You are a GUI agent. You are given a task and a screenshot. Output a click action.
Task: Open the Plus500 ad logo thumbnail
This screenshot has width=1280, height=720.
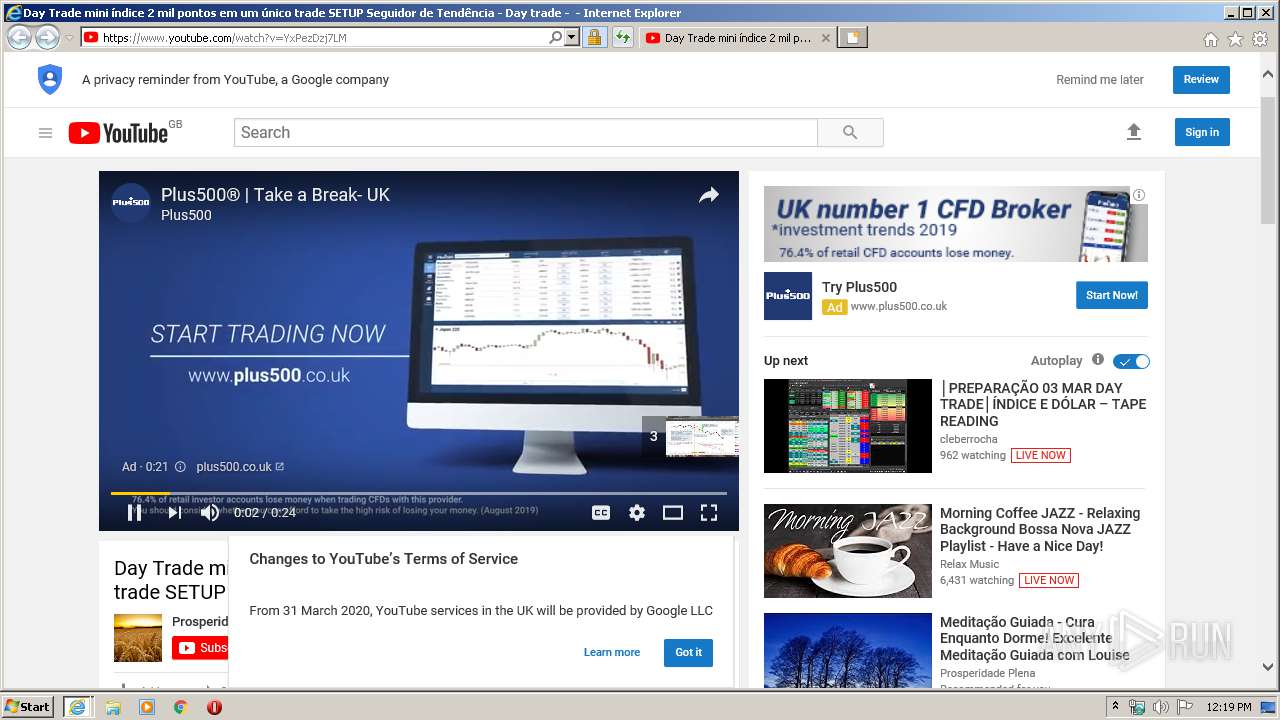coord(788,296)
